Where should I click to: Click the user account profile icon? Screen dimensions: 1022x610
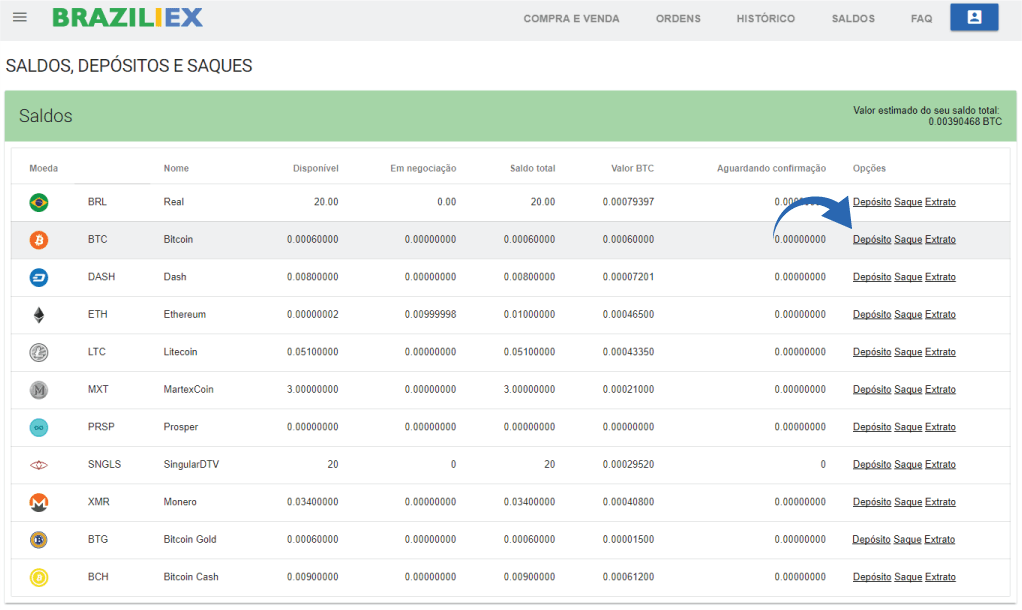point(973,18)
